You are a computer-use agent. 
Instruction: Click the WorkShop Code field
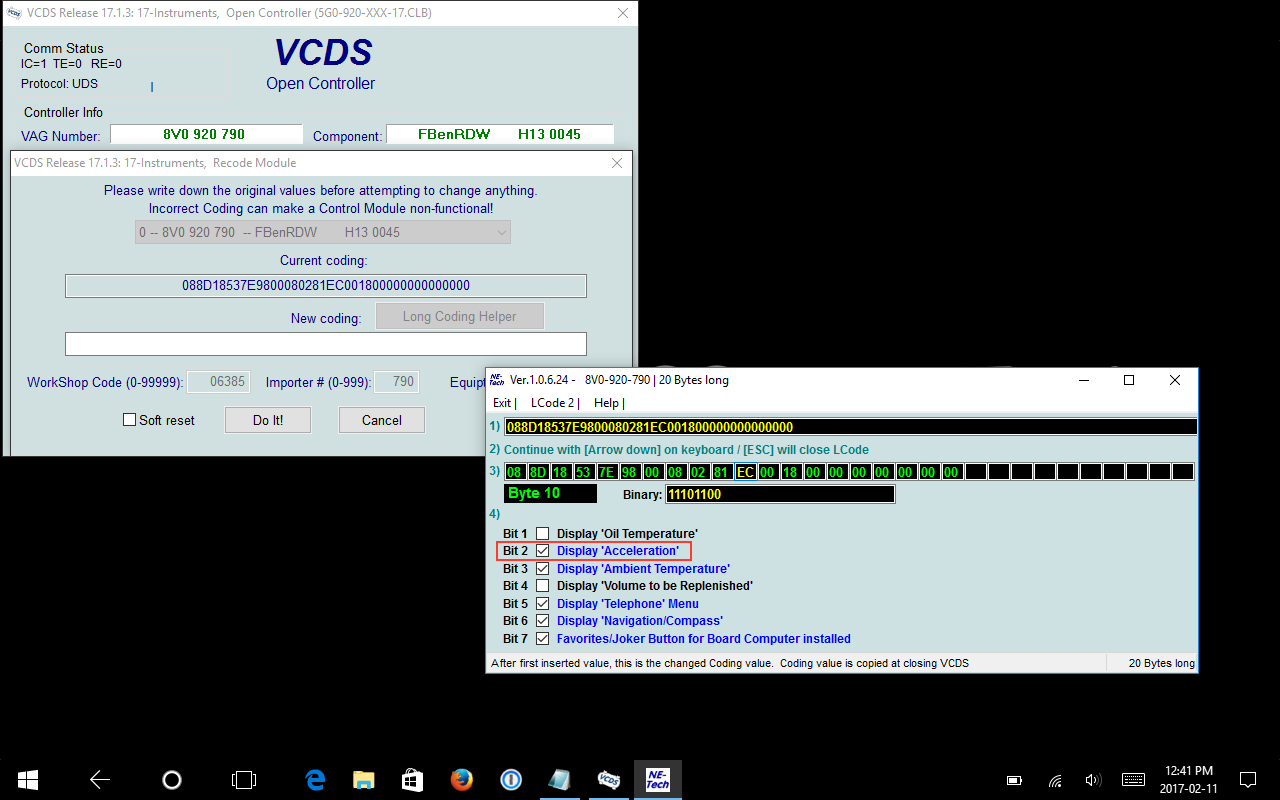219,382
